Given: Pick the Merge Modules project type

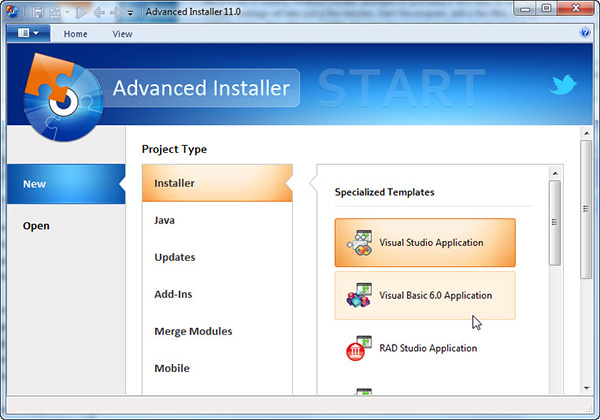Looking at the screenshot, I should (193, 331).
